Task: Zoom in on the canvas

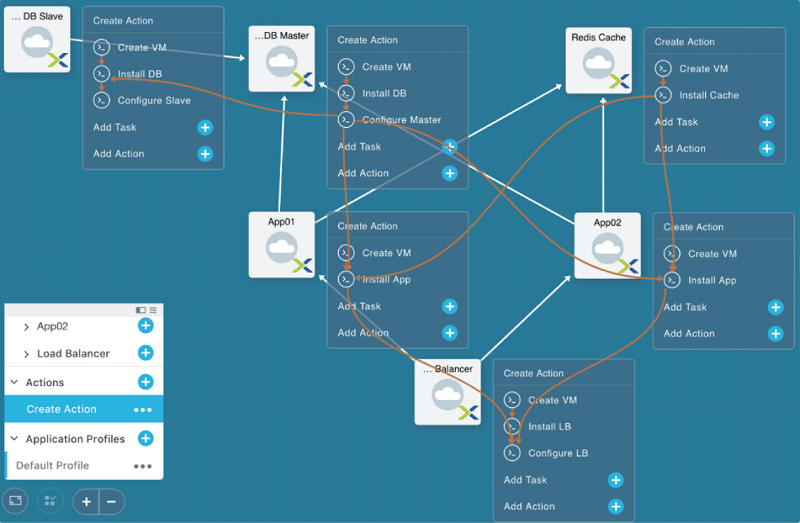Action: click(x=86, y=502)
